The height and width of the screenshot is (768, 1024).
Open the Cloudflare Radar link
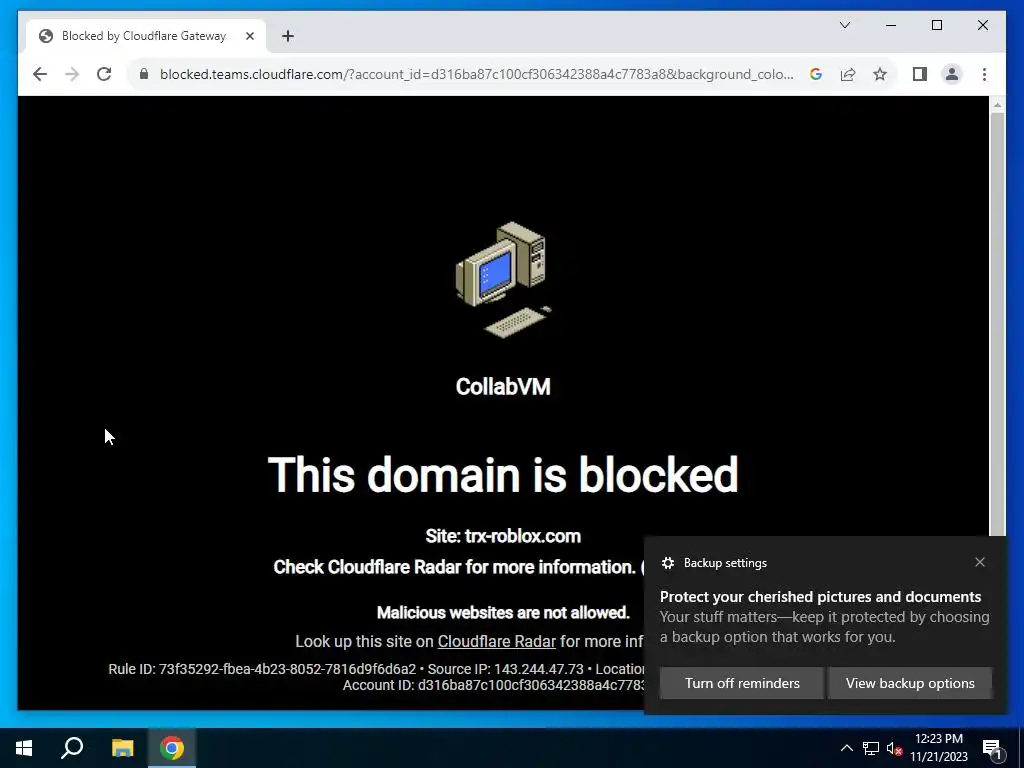[x=496, y=641]
